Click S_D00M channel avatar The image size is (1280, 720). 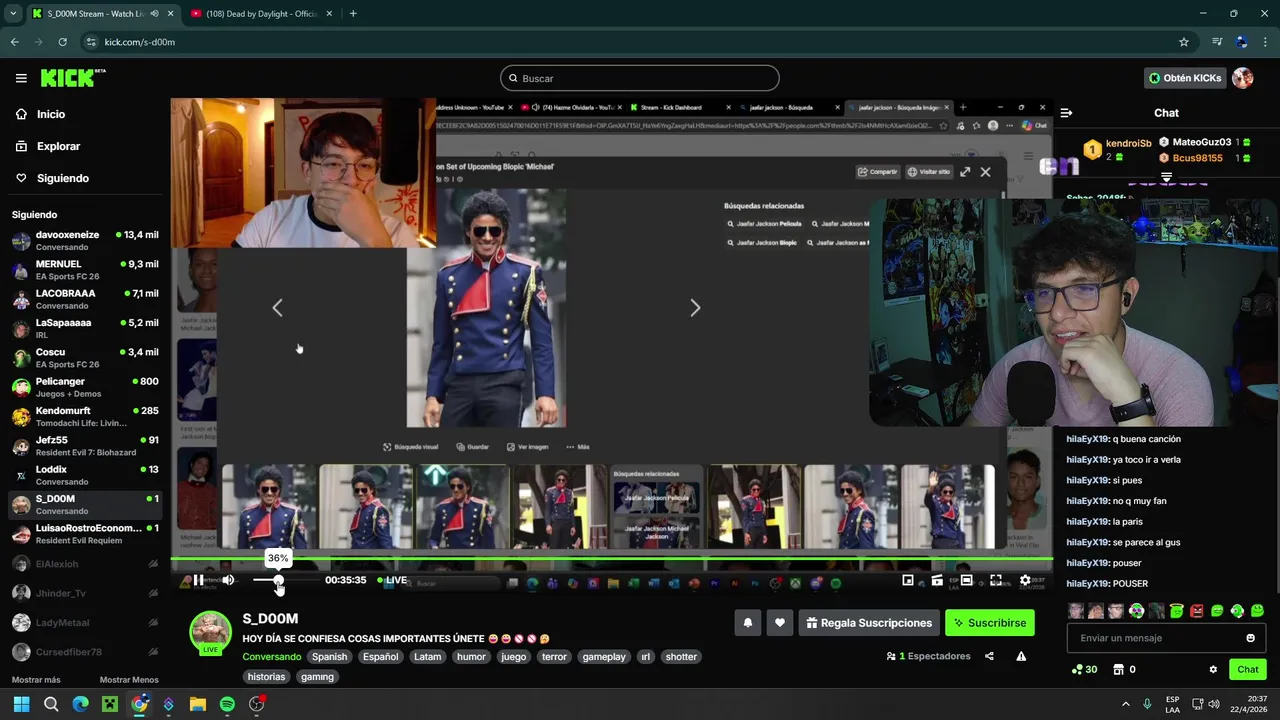click(211, 631)
